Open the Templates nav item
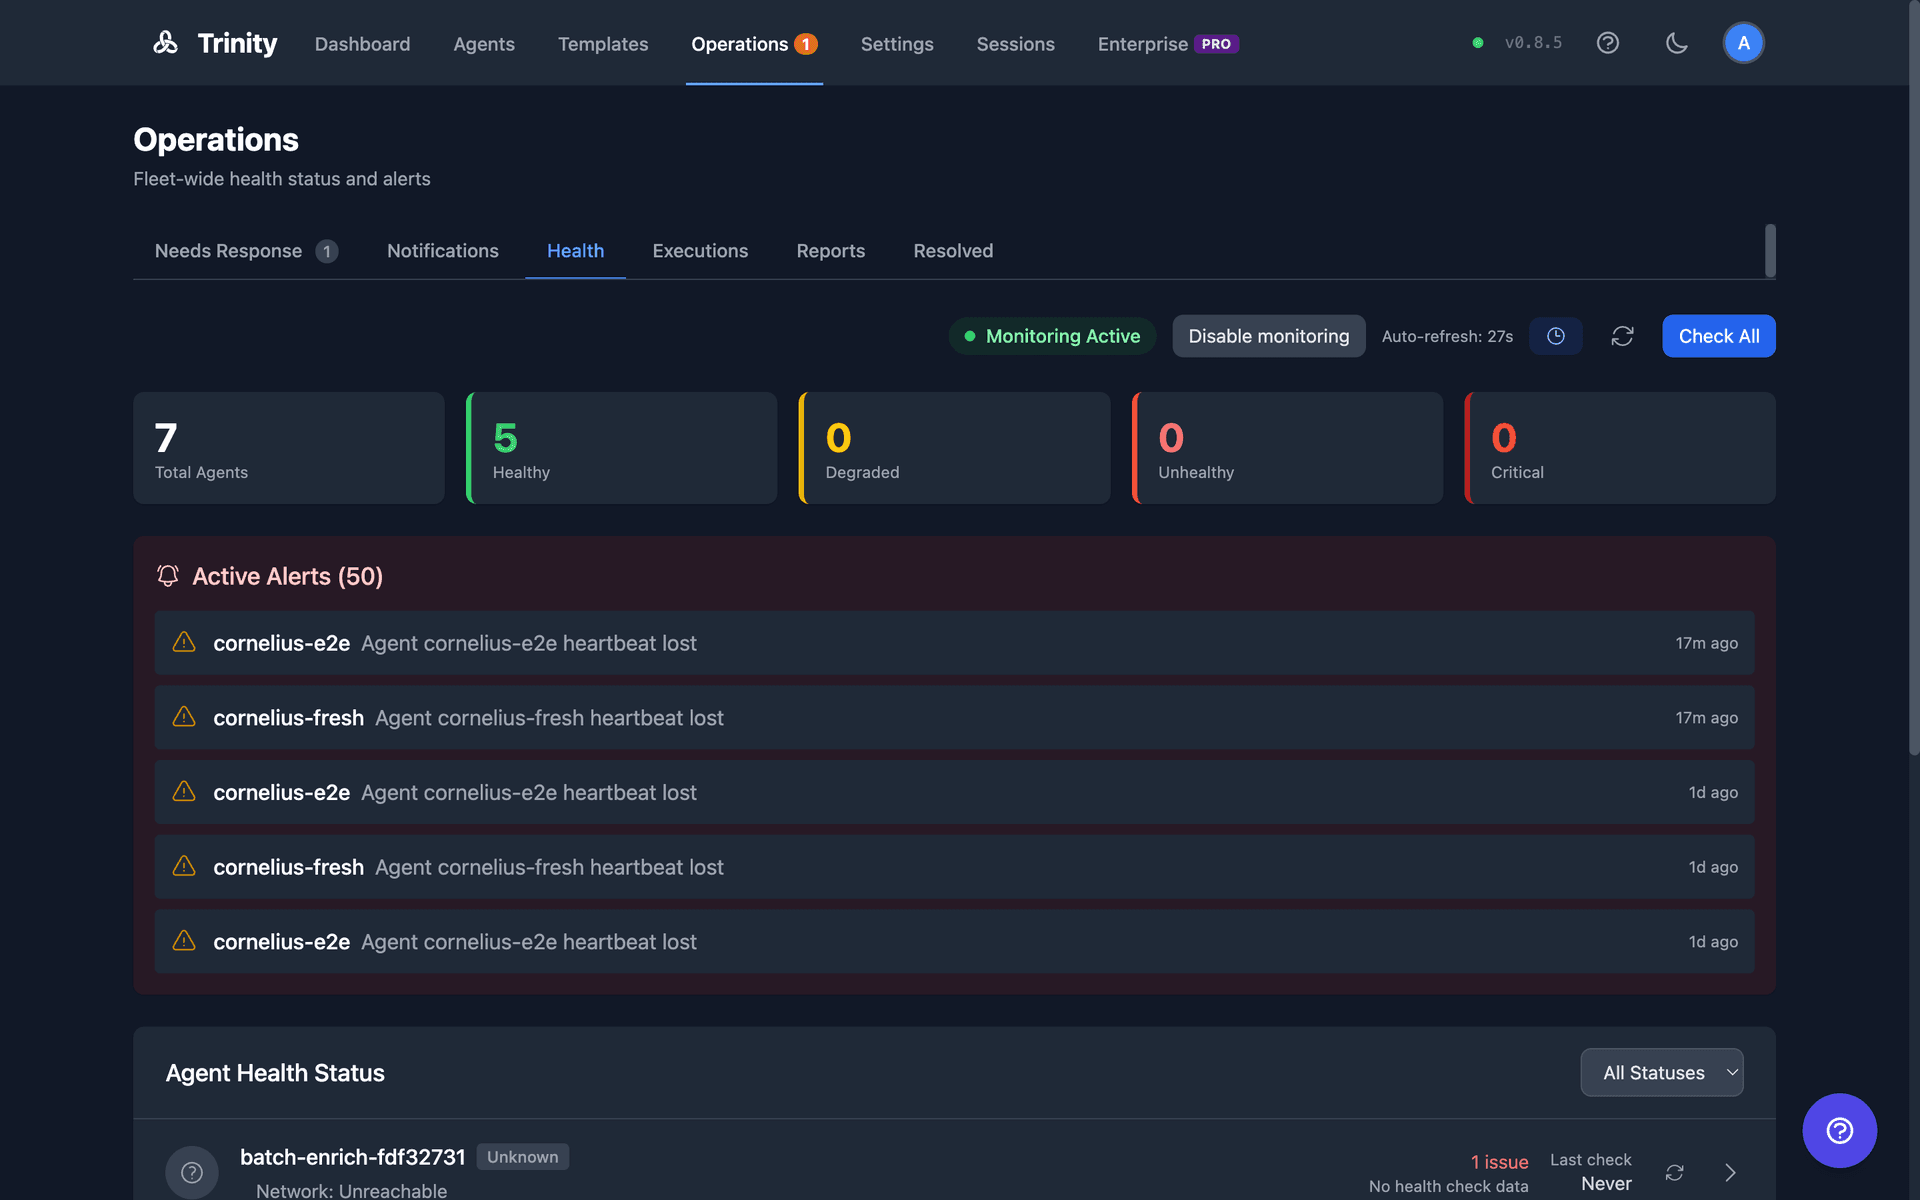Viewport: 1920px width, 1200px height. tap(603, 44)
